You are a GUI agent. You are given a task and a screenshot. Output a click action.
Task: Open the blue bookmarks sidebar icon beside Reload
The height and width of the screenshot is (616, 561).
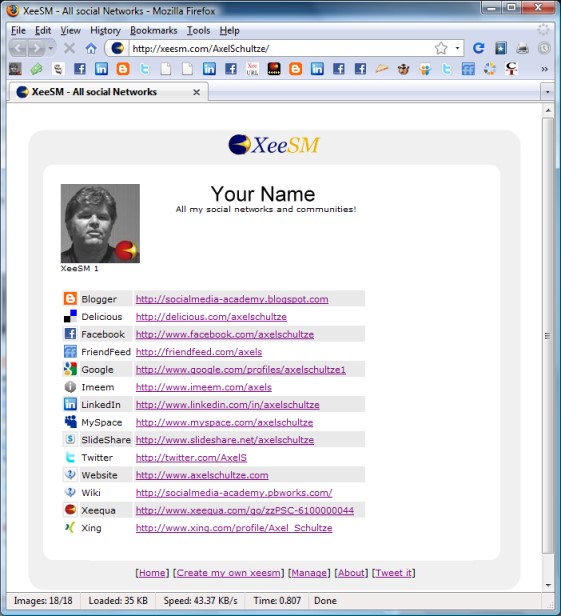[x=500, y=48]
